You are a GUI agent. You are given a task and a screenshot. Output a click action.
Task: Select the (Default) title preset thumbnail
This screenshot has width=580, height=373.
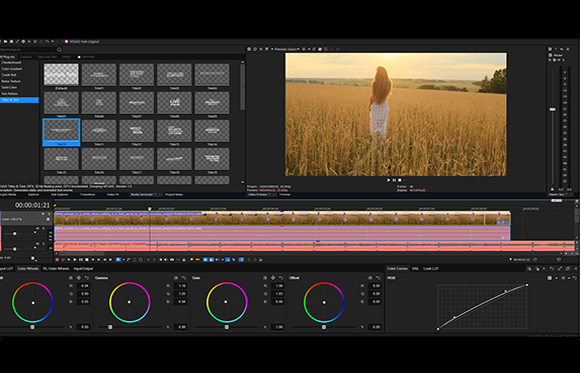click(61, 74)
